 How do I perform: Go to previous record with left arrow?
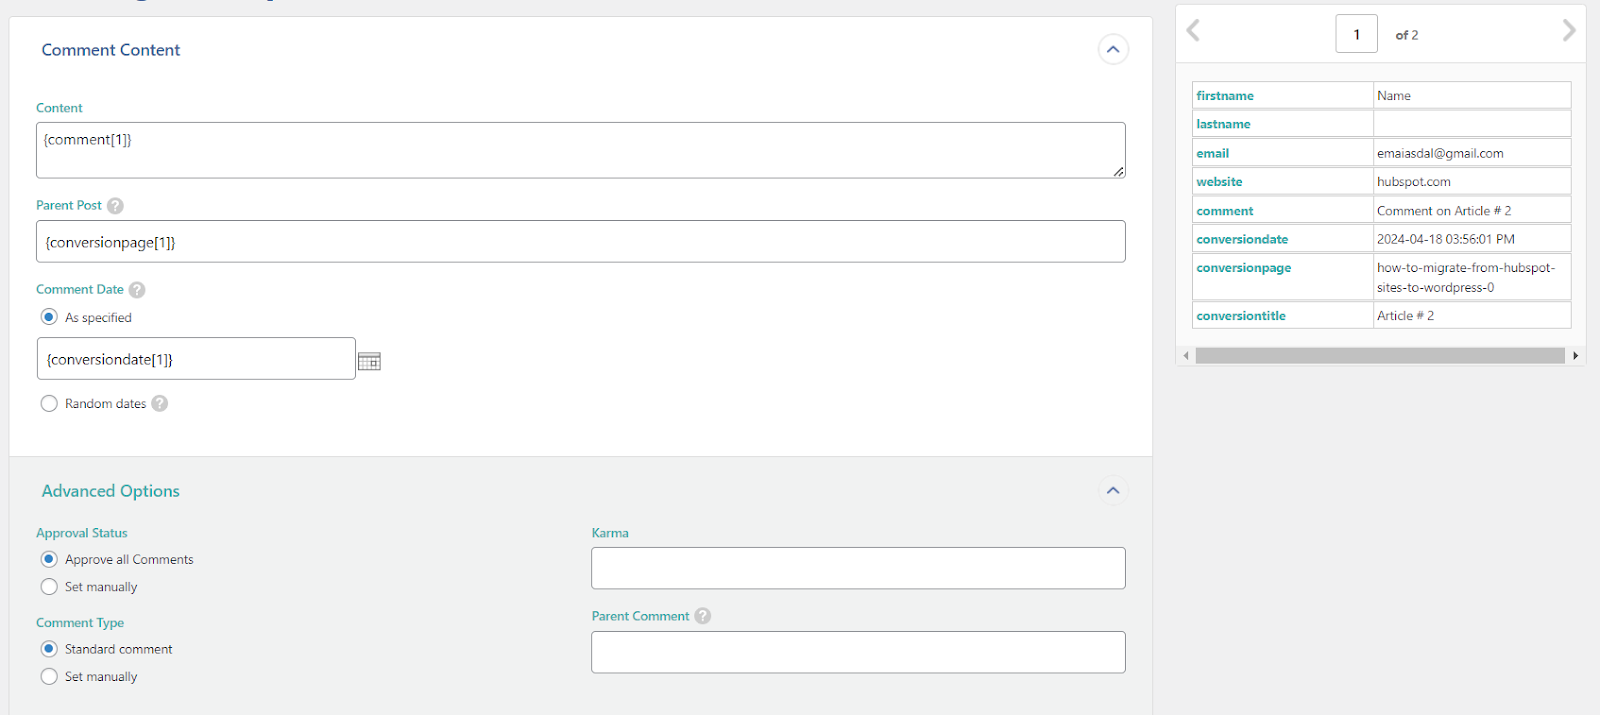click(x=1193, y=31)
